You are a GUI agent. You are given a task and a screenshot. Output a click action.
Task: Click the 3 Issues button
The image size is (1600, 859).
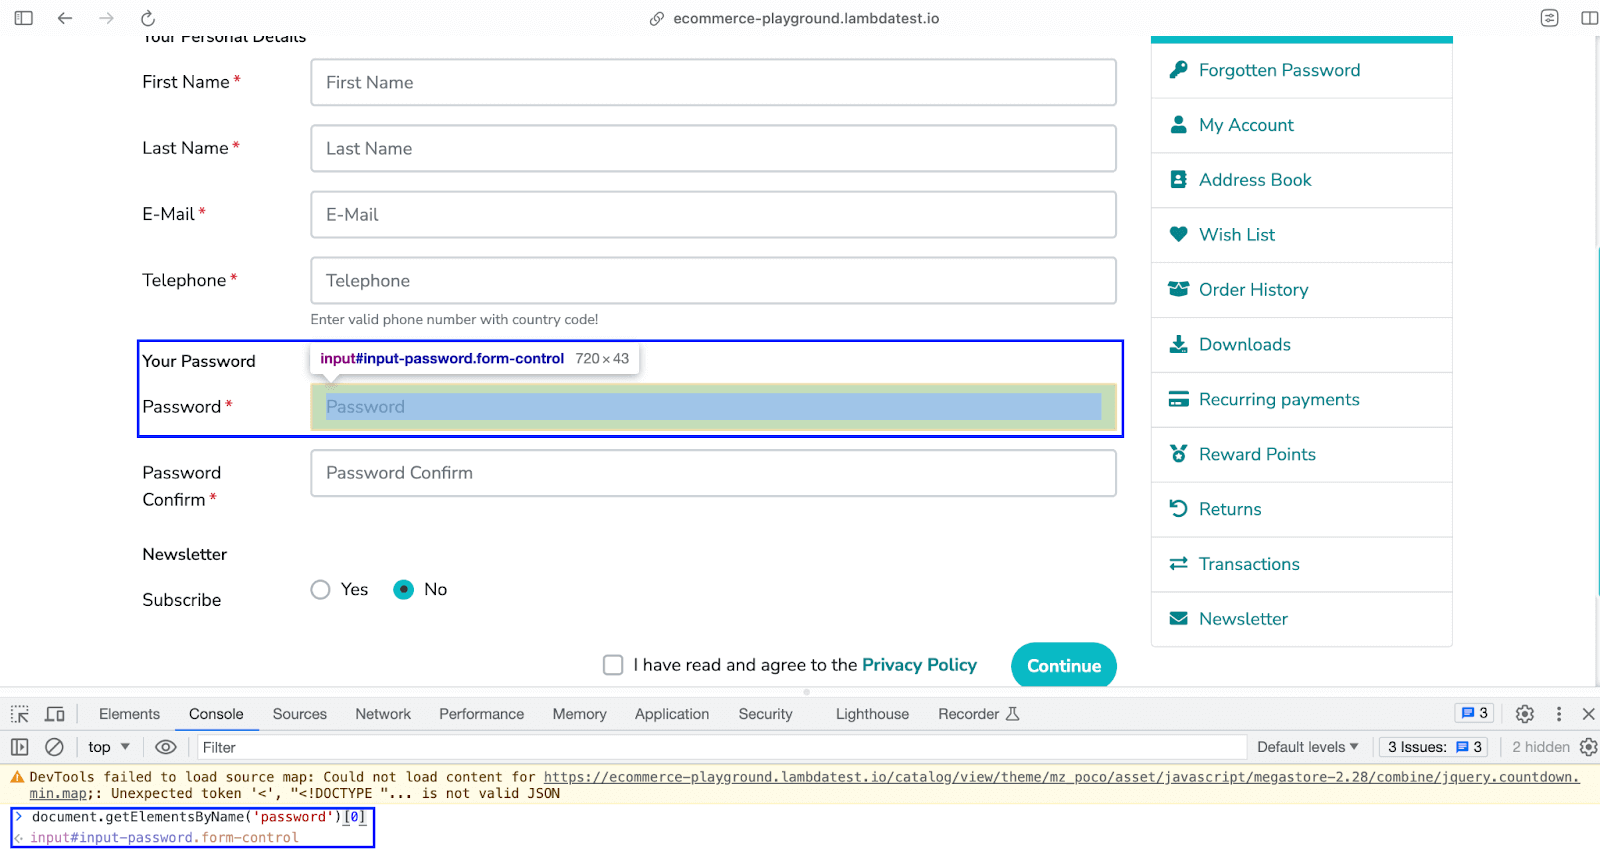[x=1434, y=747]
